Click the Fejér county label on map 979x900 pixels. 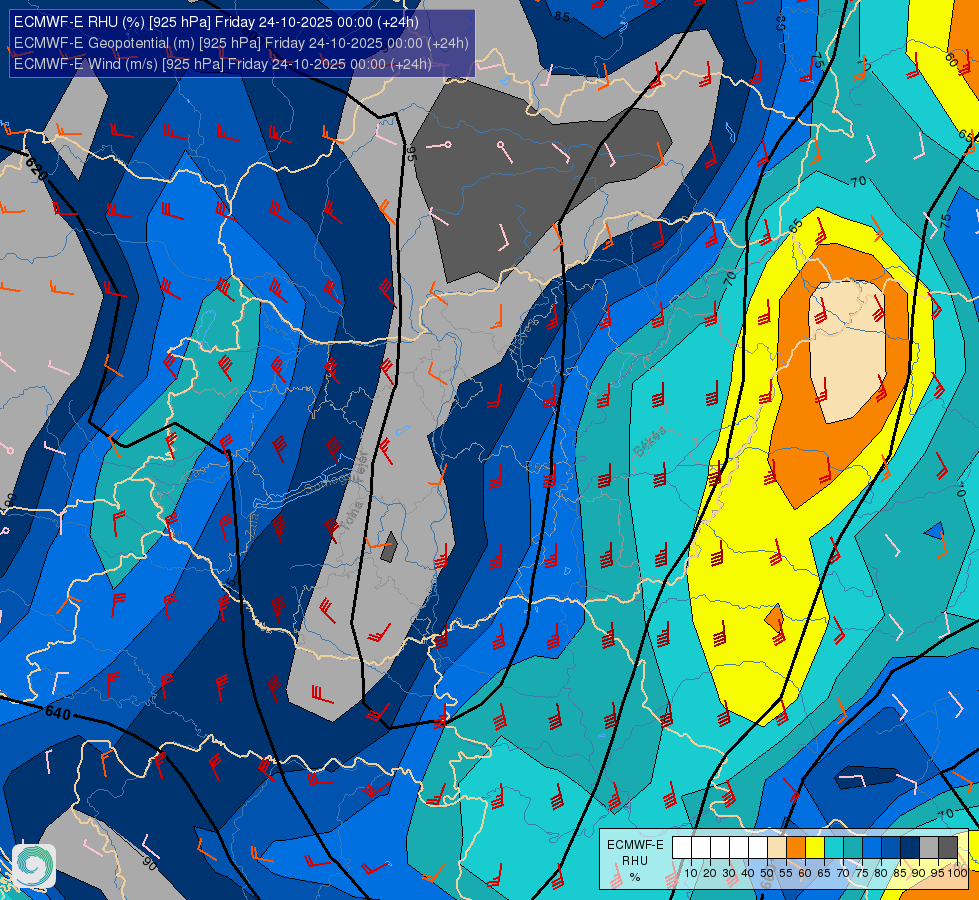360,467
